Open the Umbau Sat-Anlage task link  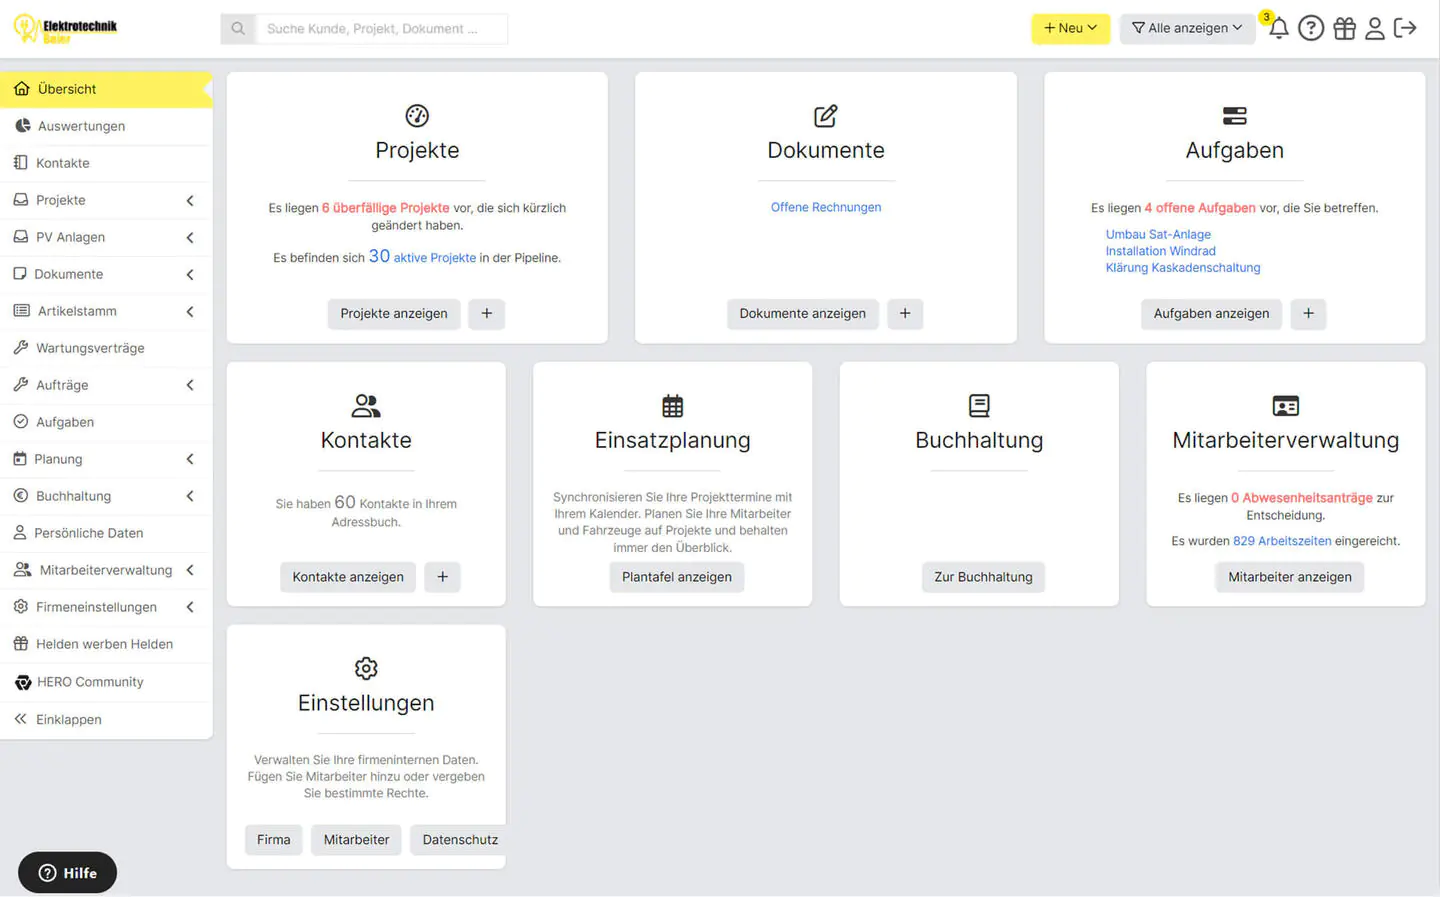(1158, 234)
